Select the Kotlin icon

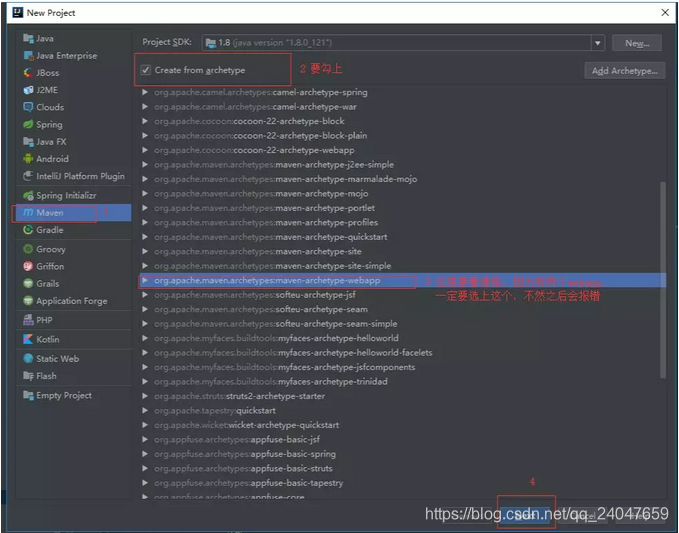pos(28,339)
